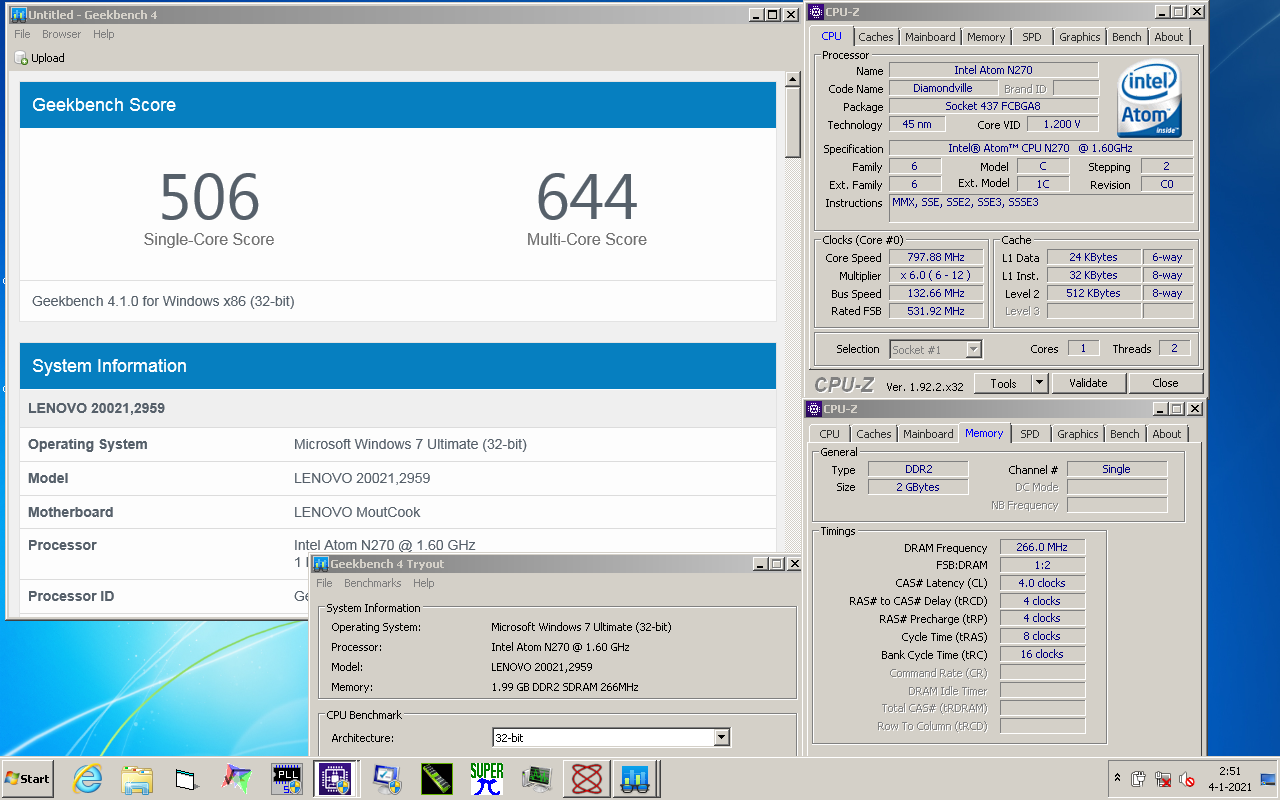Select Caches tab in lower CPU-Z window

tap(874, 434)
